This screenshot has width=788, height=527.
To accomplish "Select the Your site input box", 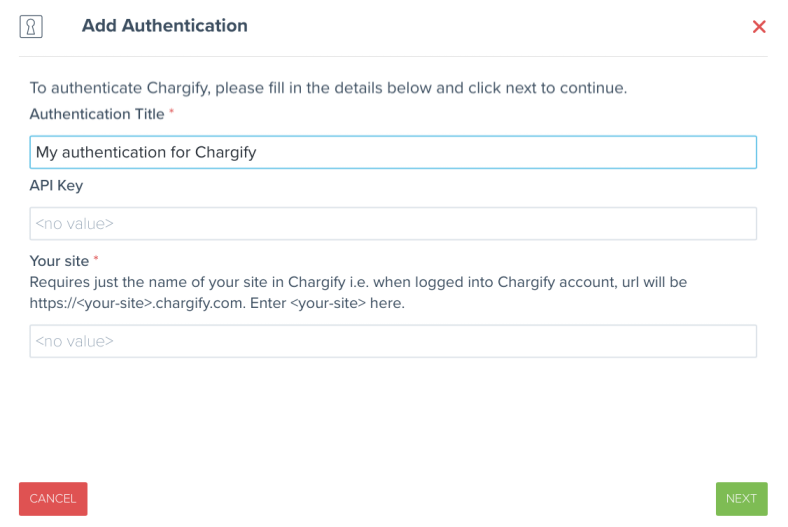I will point(393,341).
